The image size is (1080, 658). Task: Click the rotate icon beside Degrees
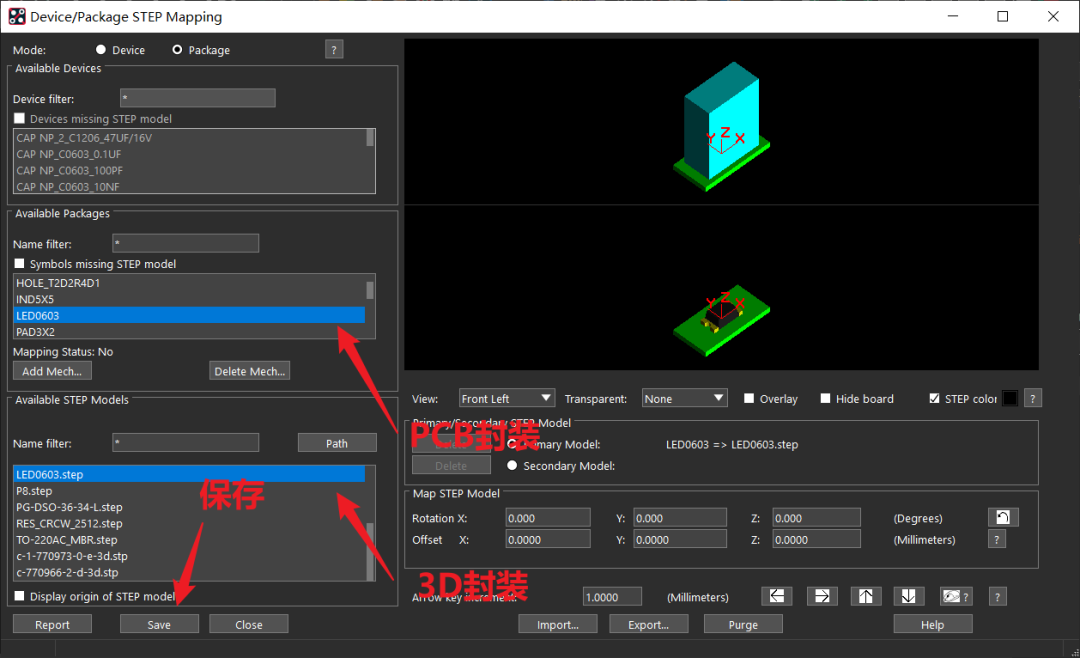pos(1003,518)
